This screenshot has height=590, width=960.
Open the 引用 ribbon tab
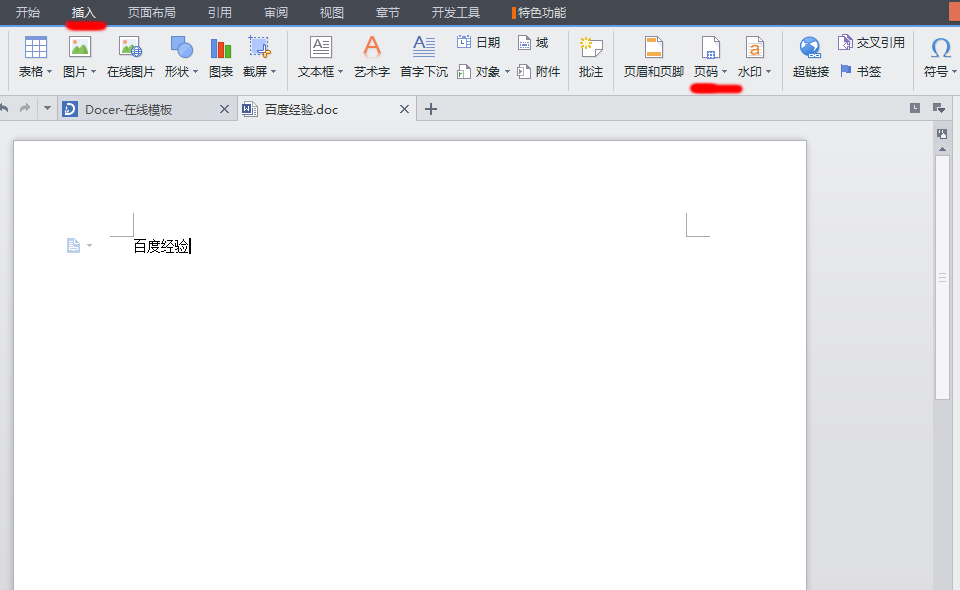pyautogui.click(x=220, y=12)
